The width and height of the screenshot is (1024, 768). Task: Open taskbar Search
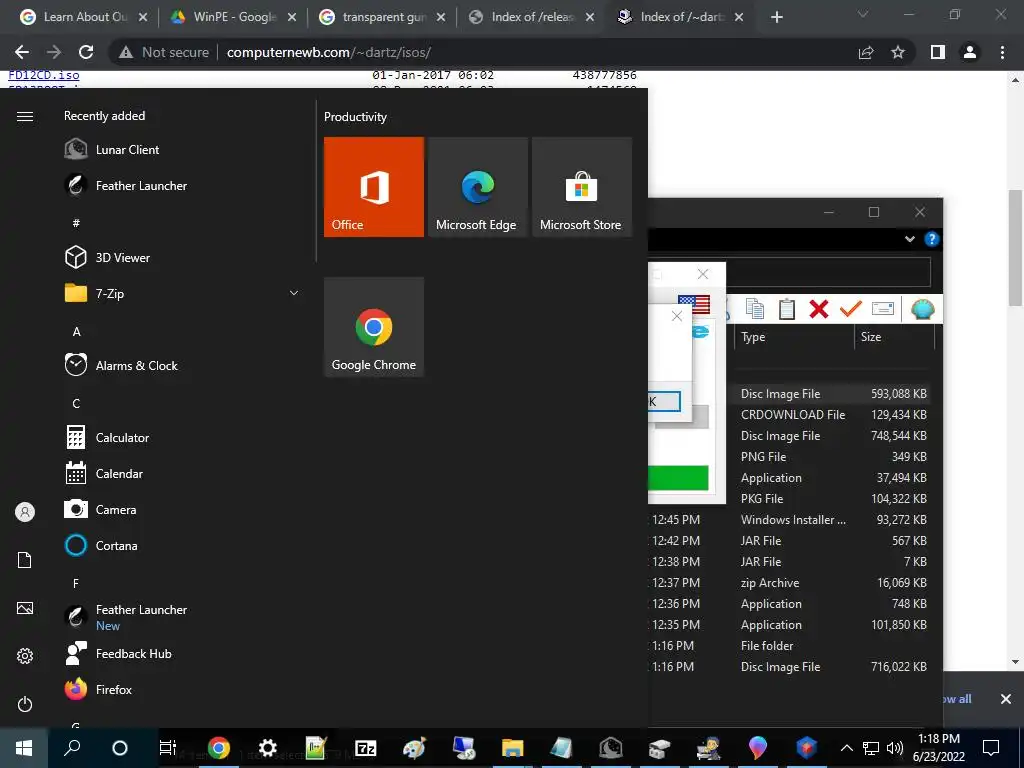(x=72, y=748)
